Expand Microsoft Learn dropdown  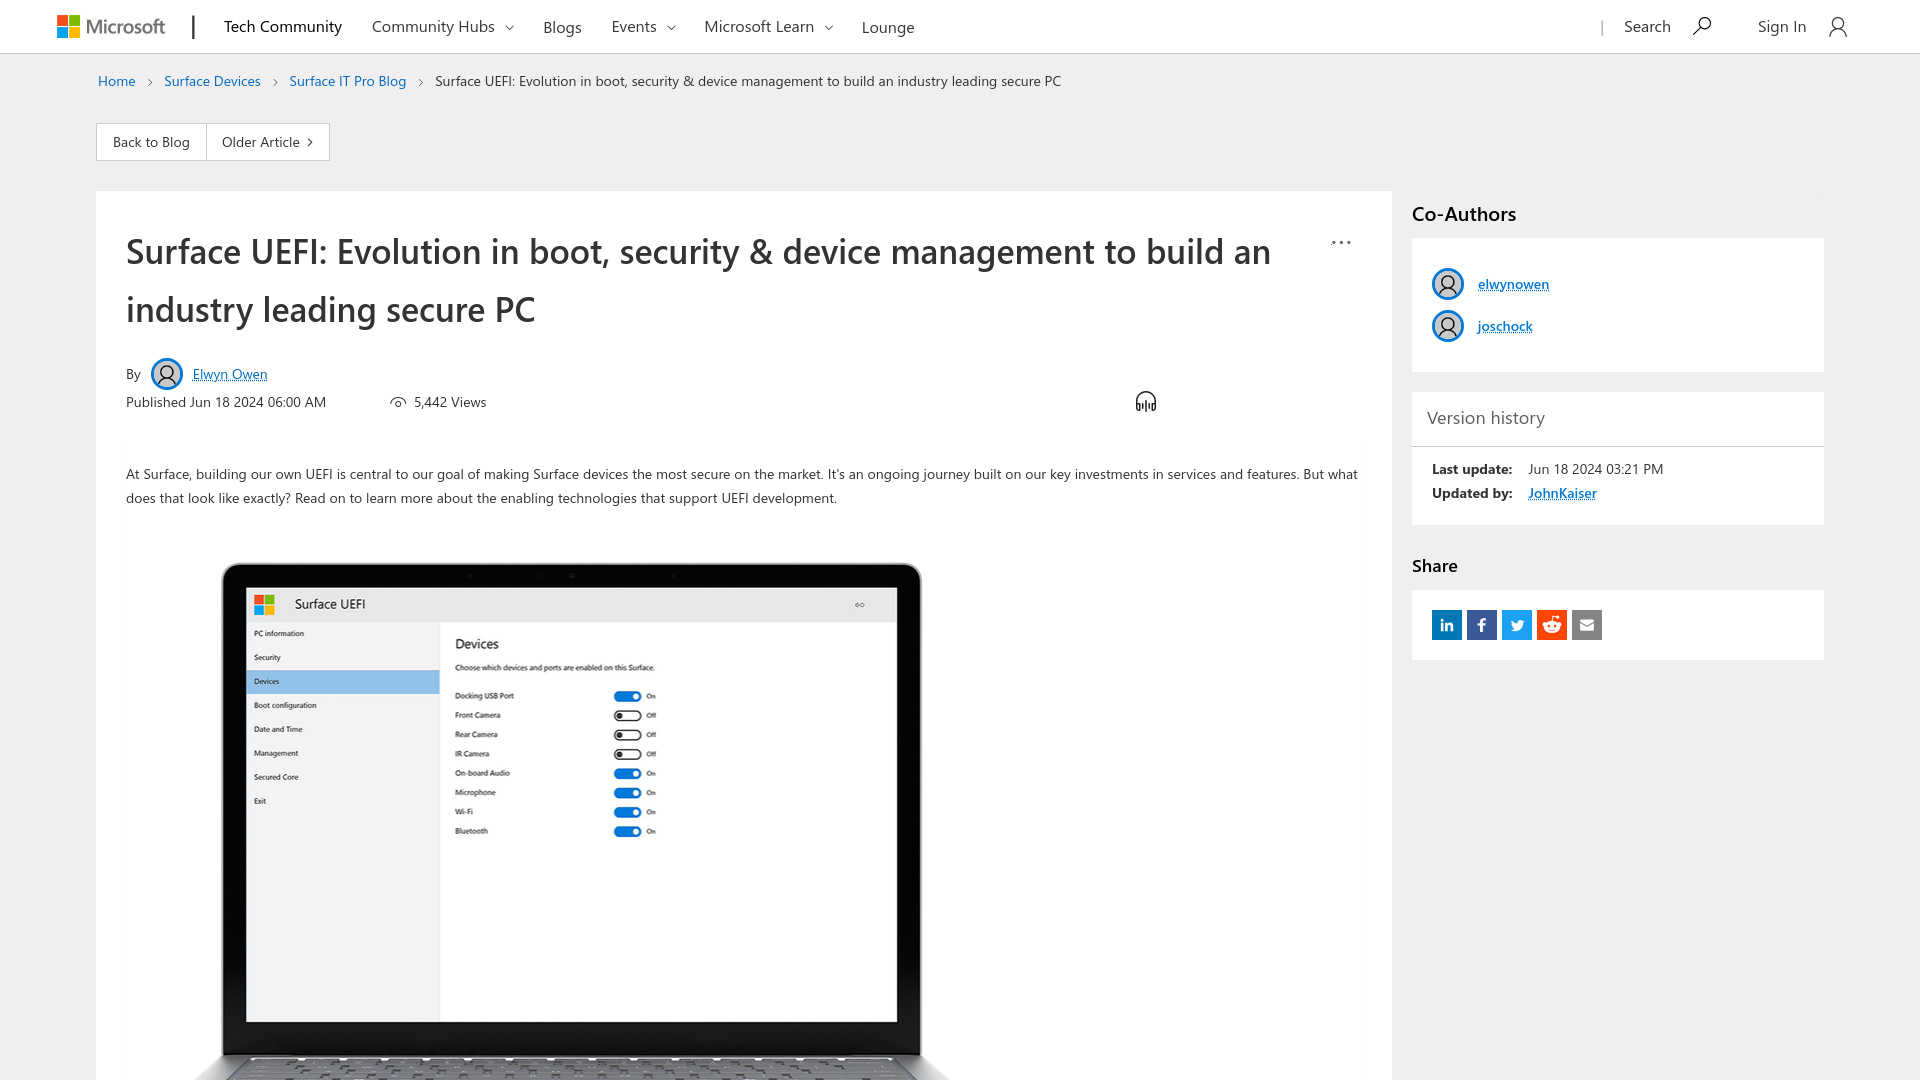coord(769,27)
